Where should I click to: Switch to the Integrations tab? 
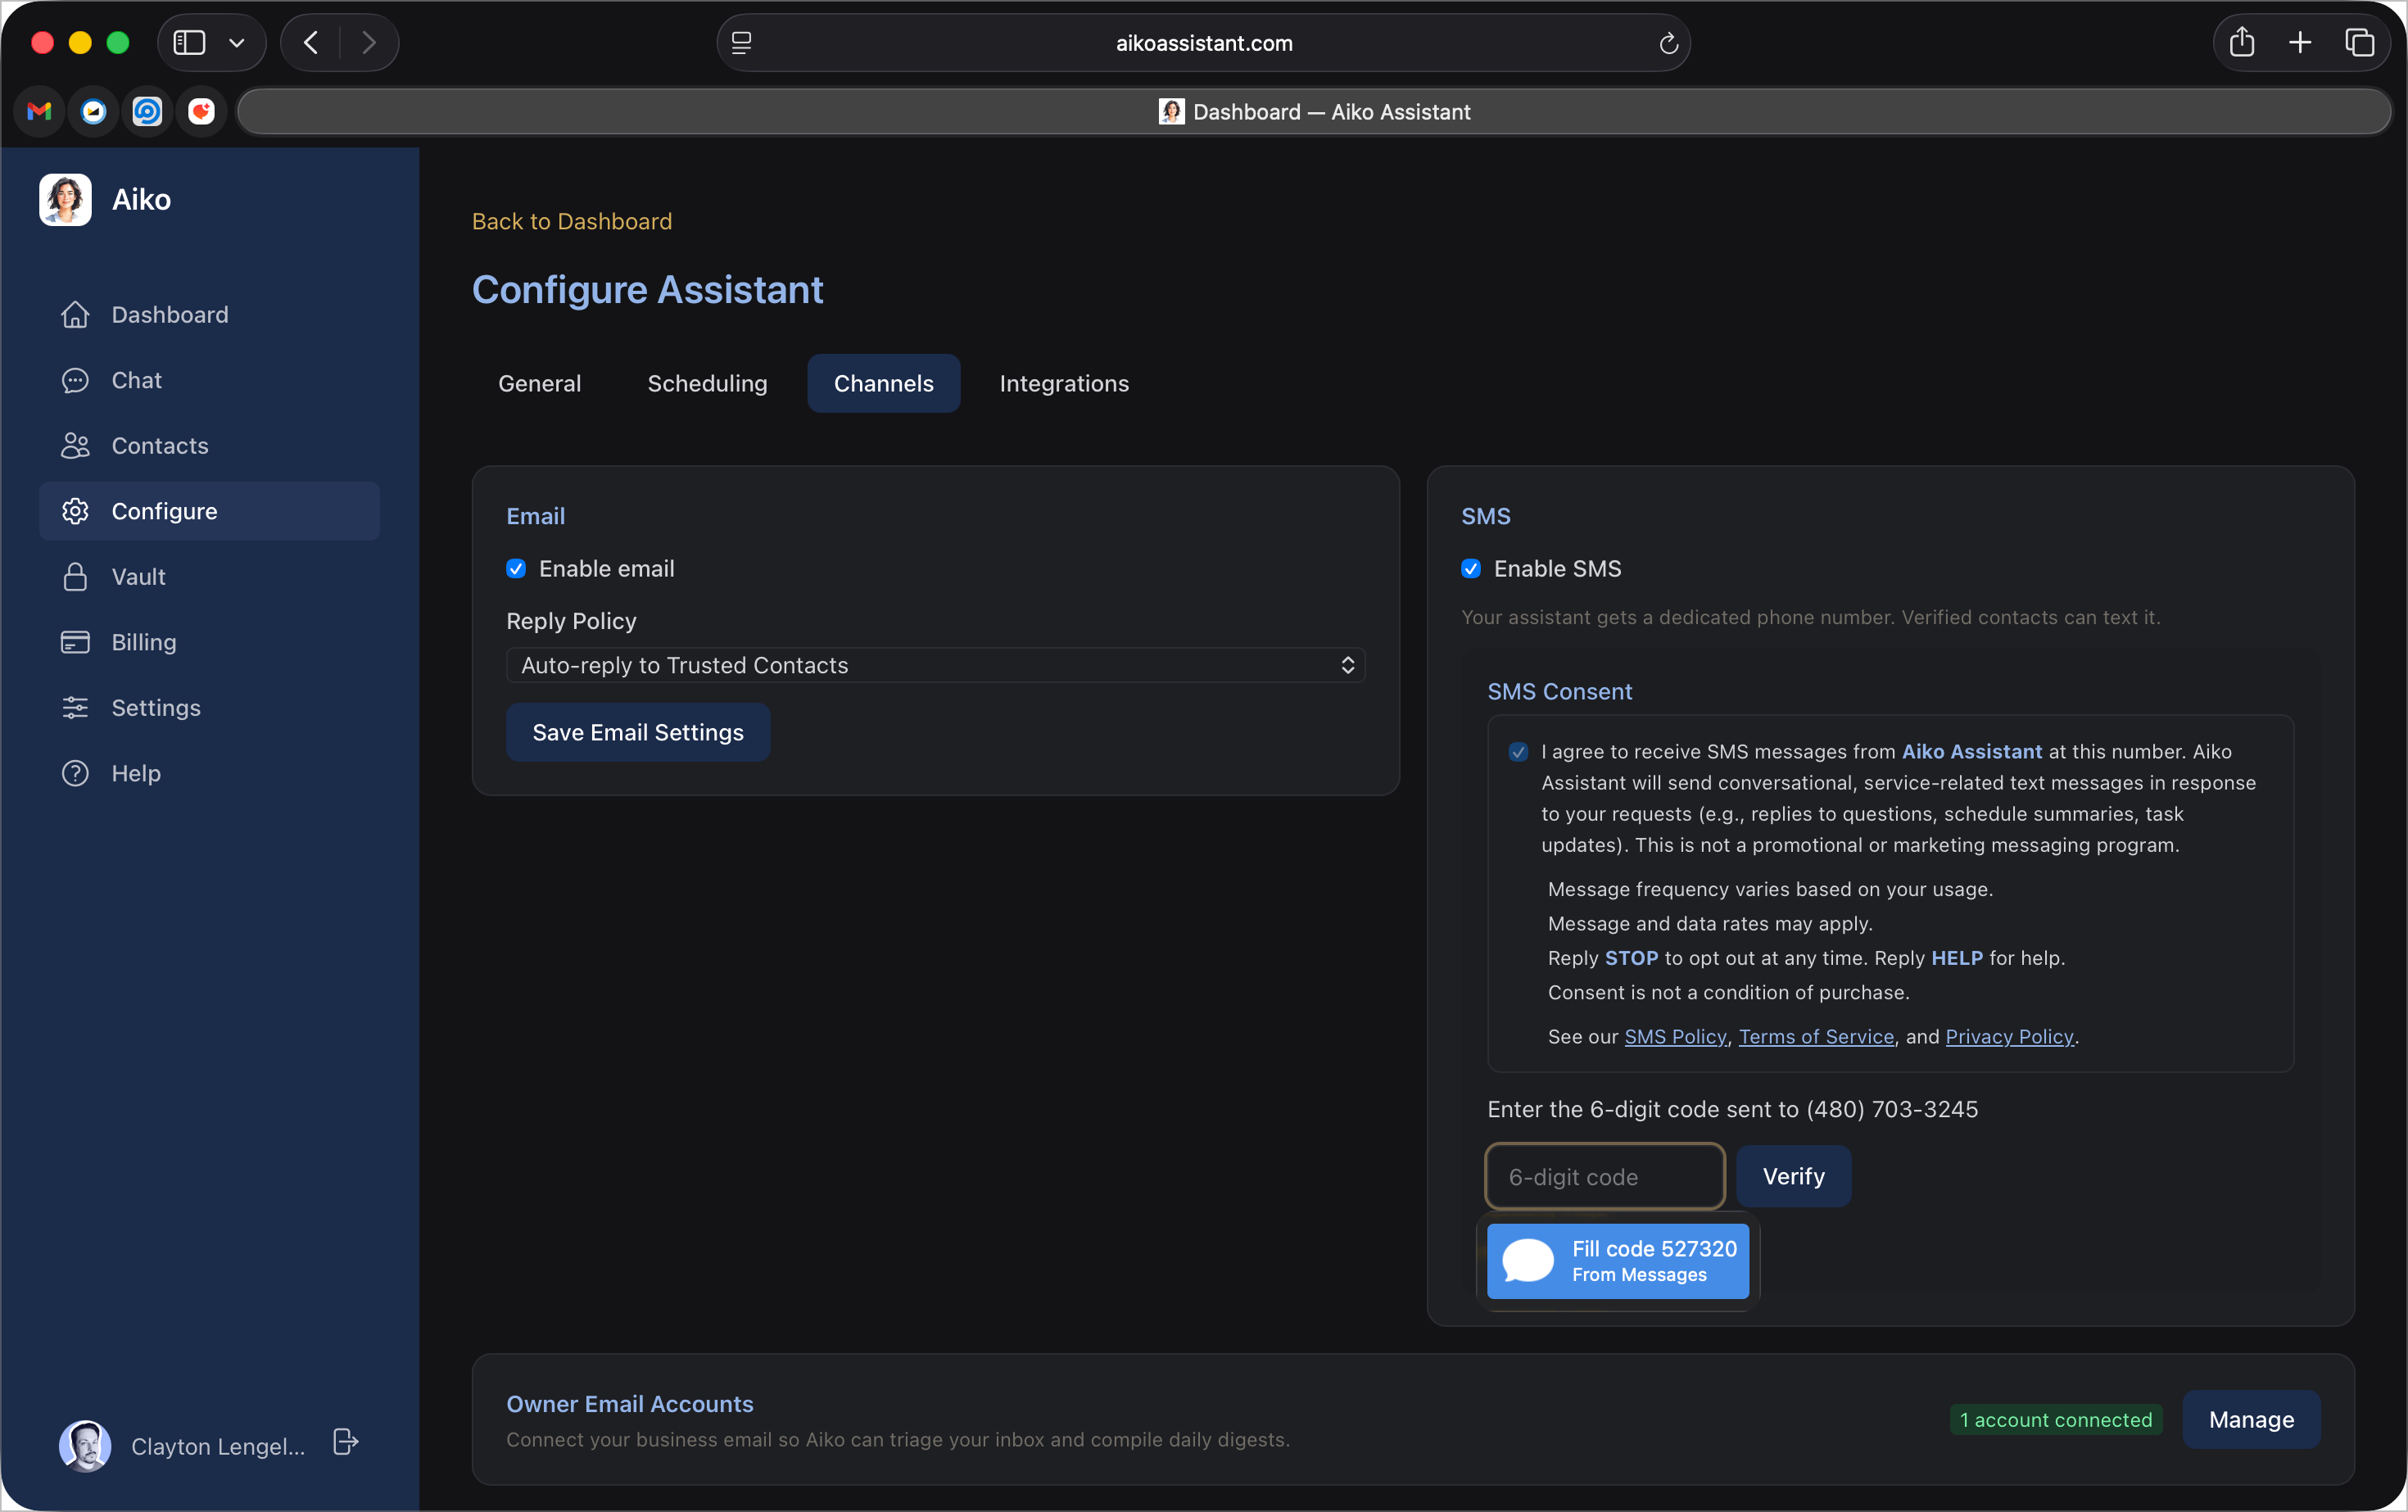click(x=1063, y=384)
